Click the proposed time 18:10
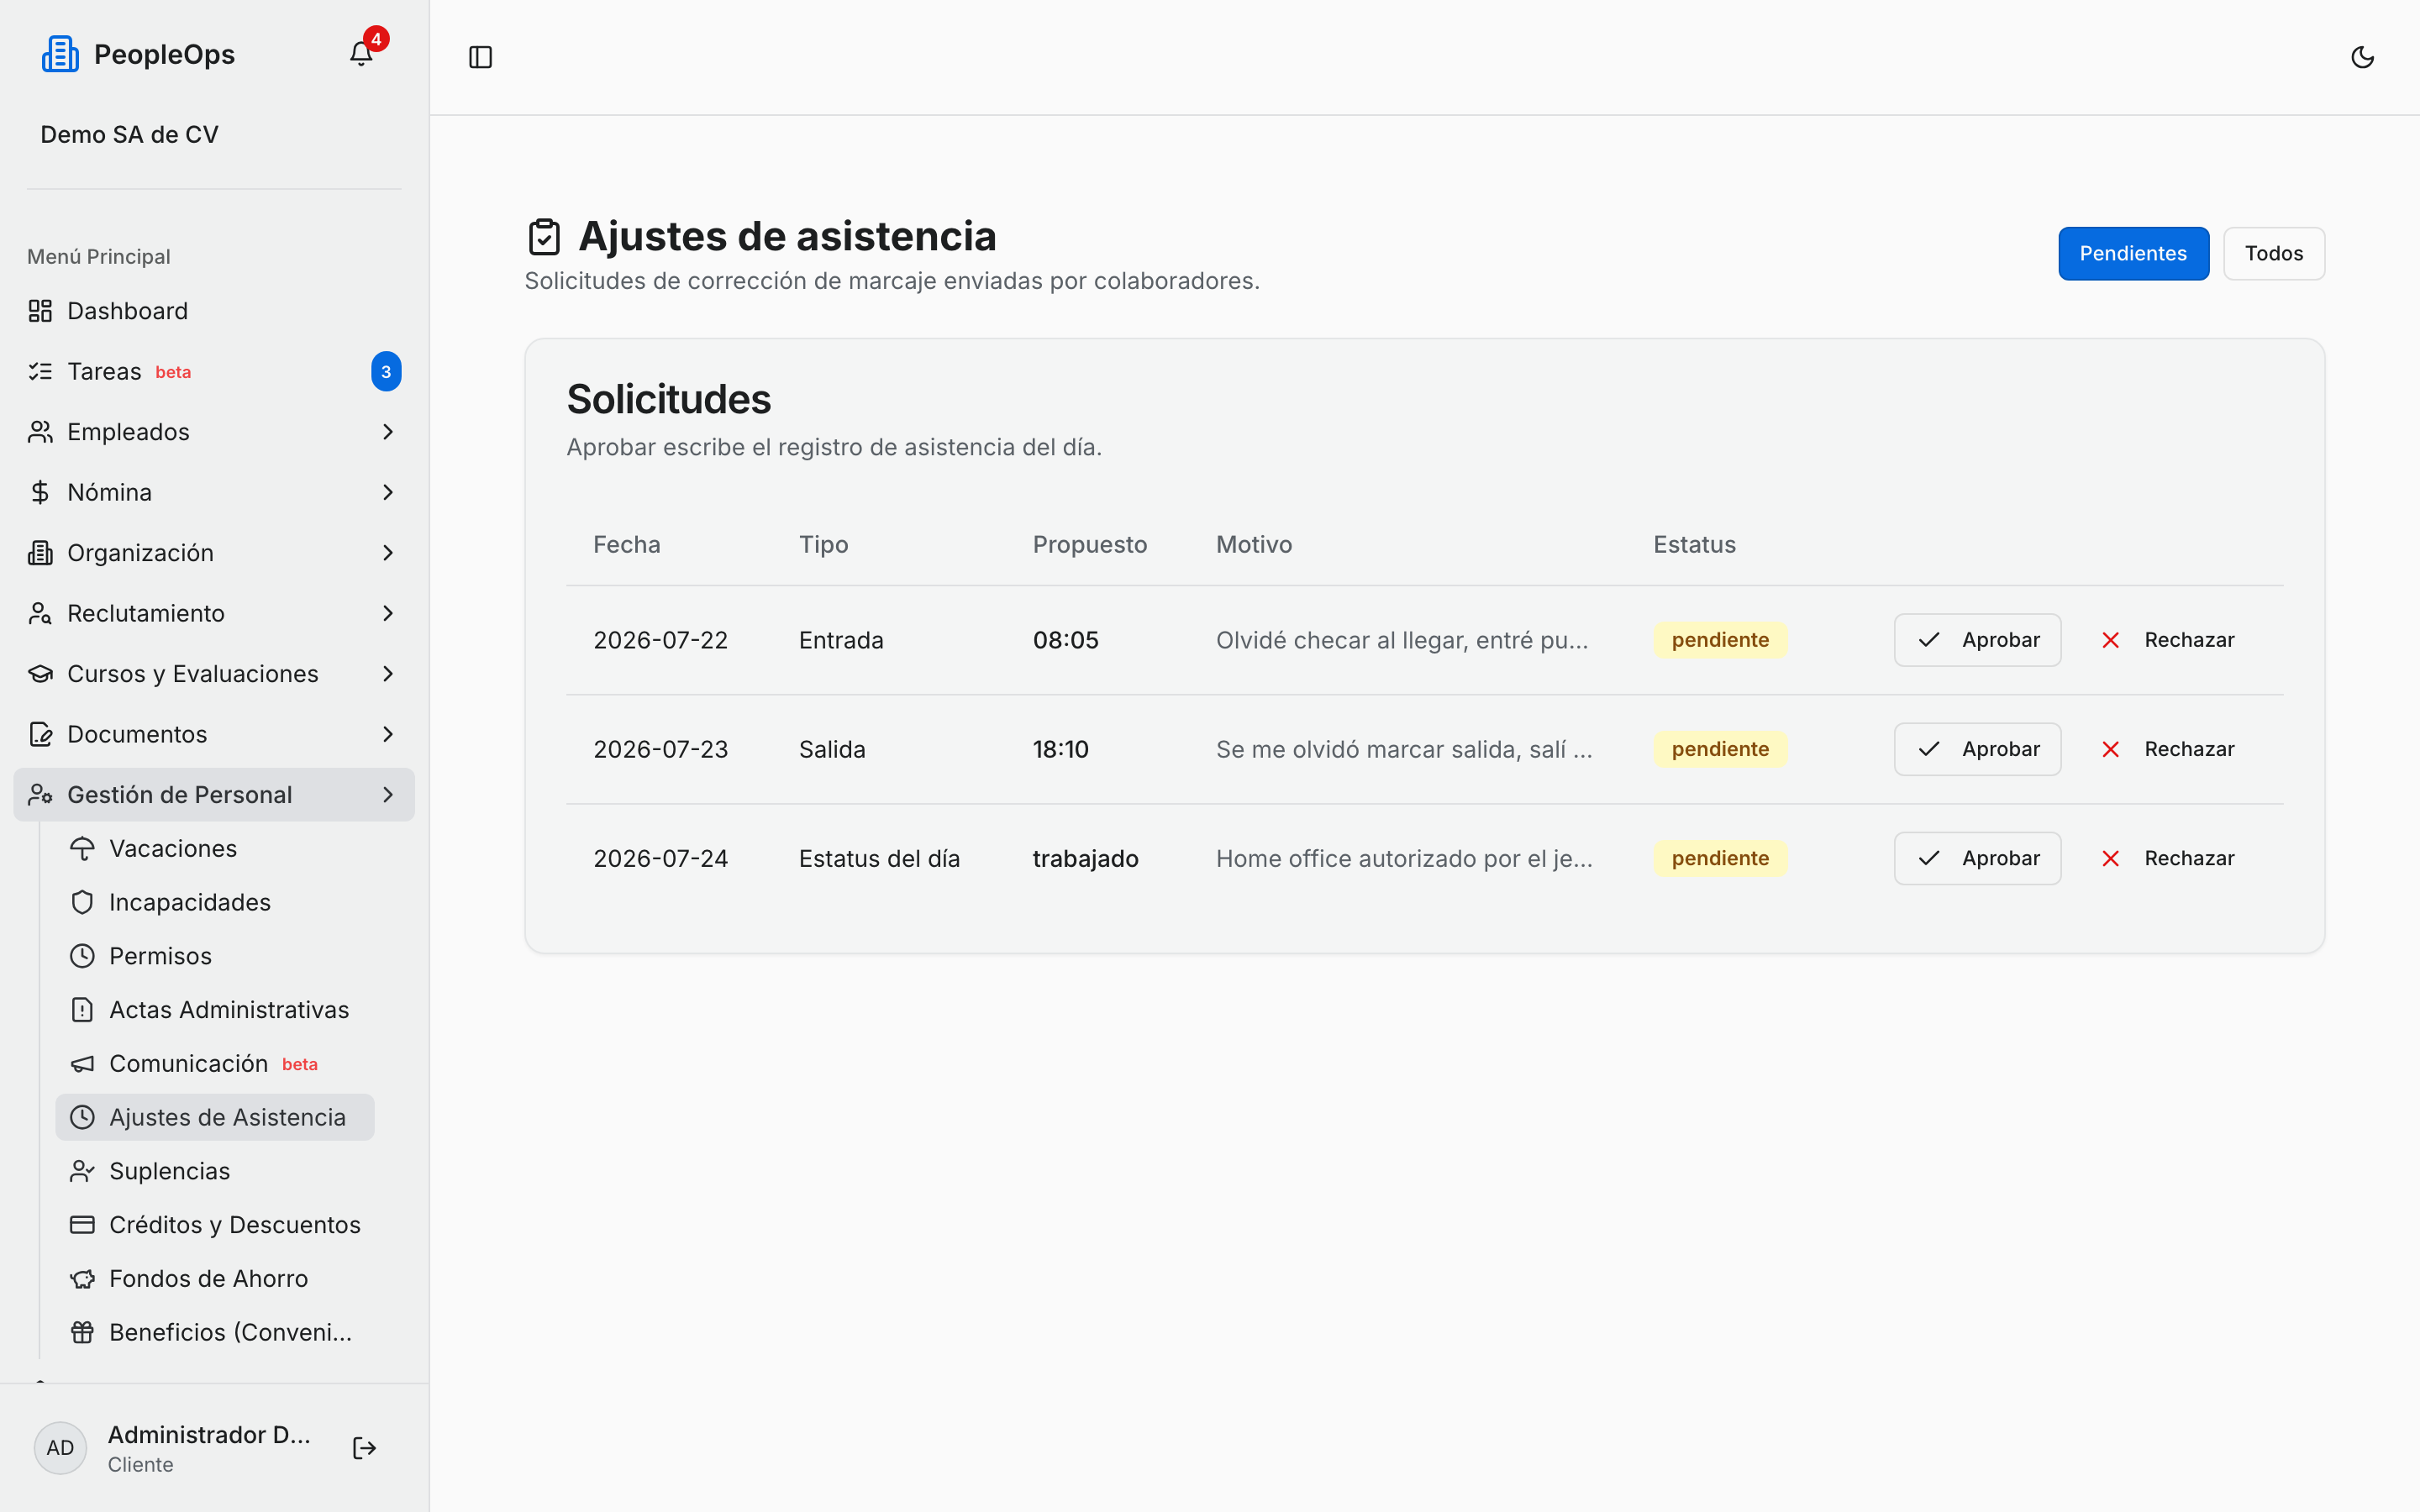 (1060, 749)
